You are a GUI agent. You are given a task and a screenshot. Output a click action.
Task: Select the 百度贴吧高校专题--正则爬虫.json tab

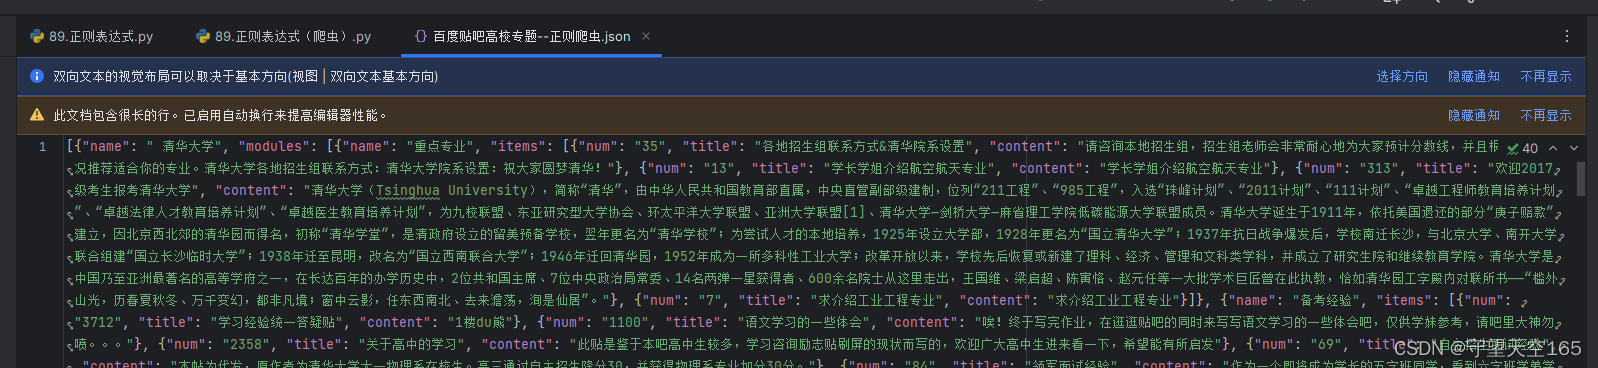(531, 36)
